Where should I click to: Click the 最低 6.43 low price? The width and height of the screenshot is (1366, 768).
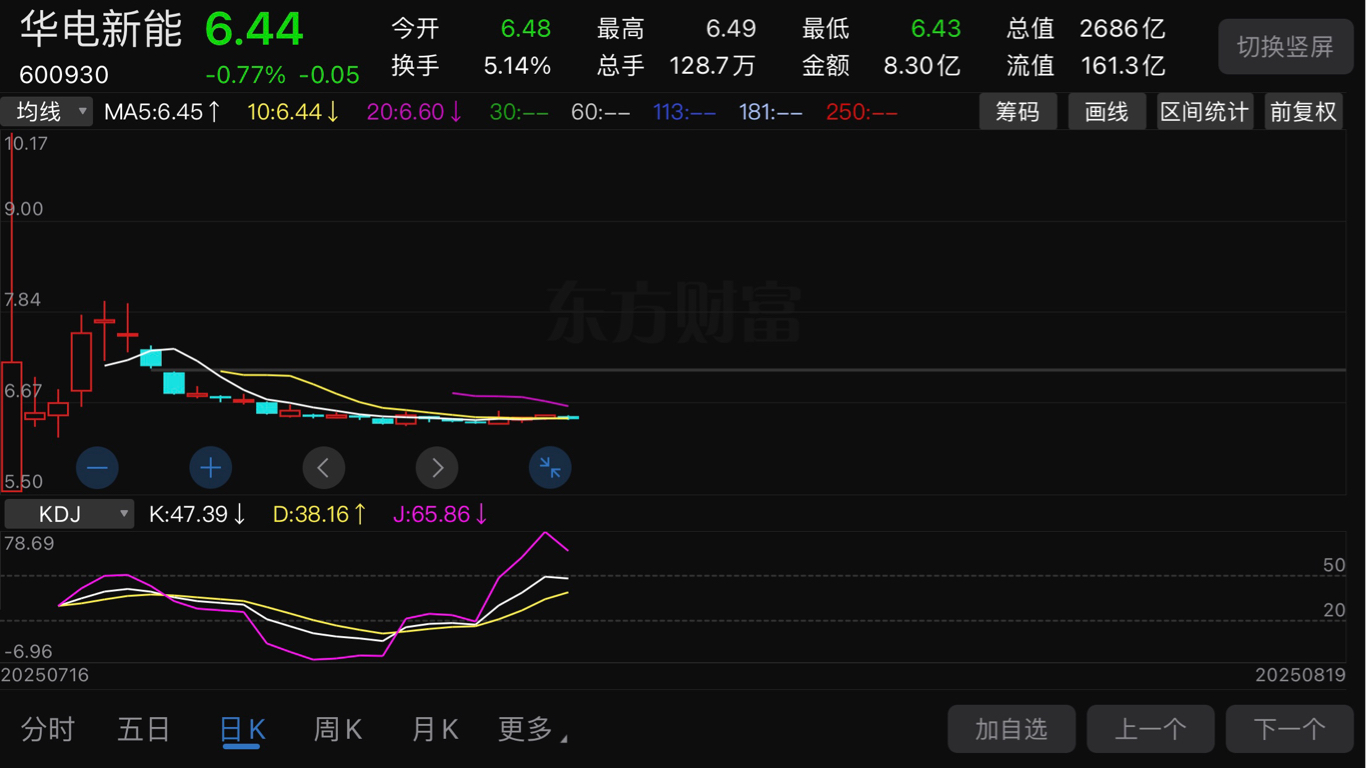(x=881, y=29)
